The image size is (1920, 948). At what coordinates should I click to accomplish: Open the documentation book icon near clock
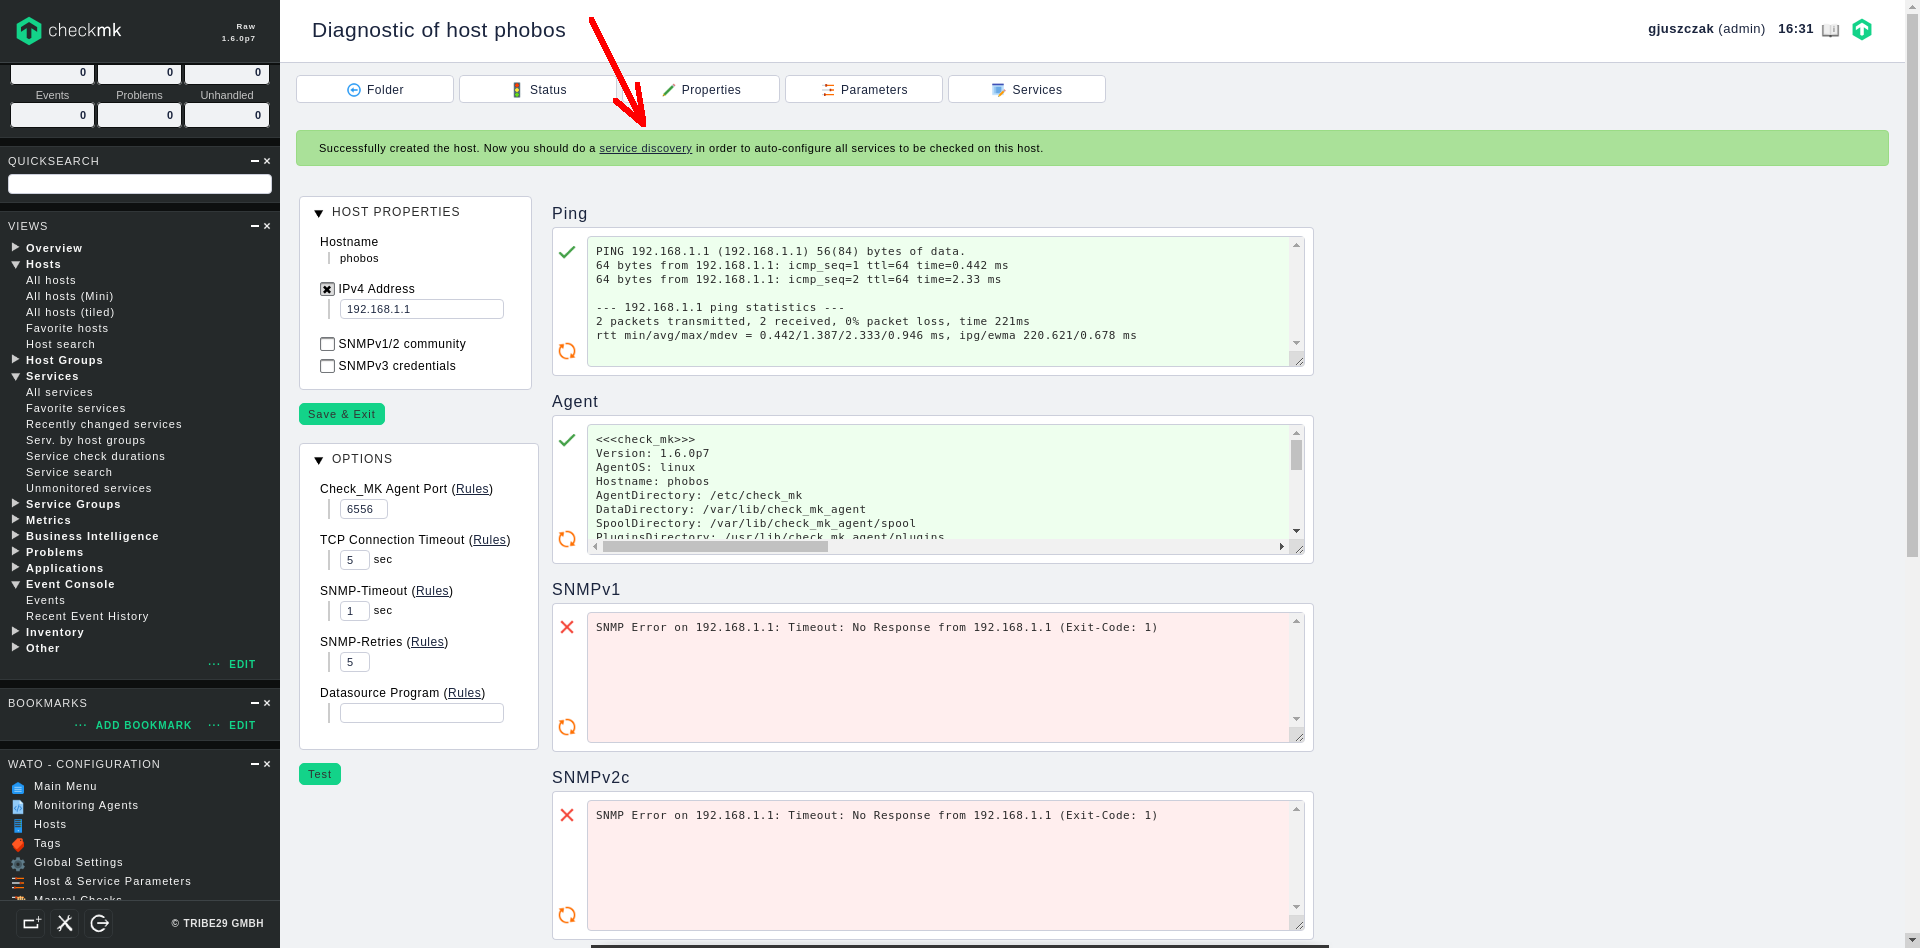(1830, 30)
